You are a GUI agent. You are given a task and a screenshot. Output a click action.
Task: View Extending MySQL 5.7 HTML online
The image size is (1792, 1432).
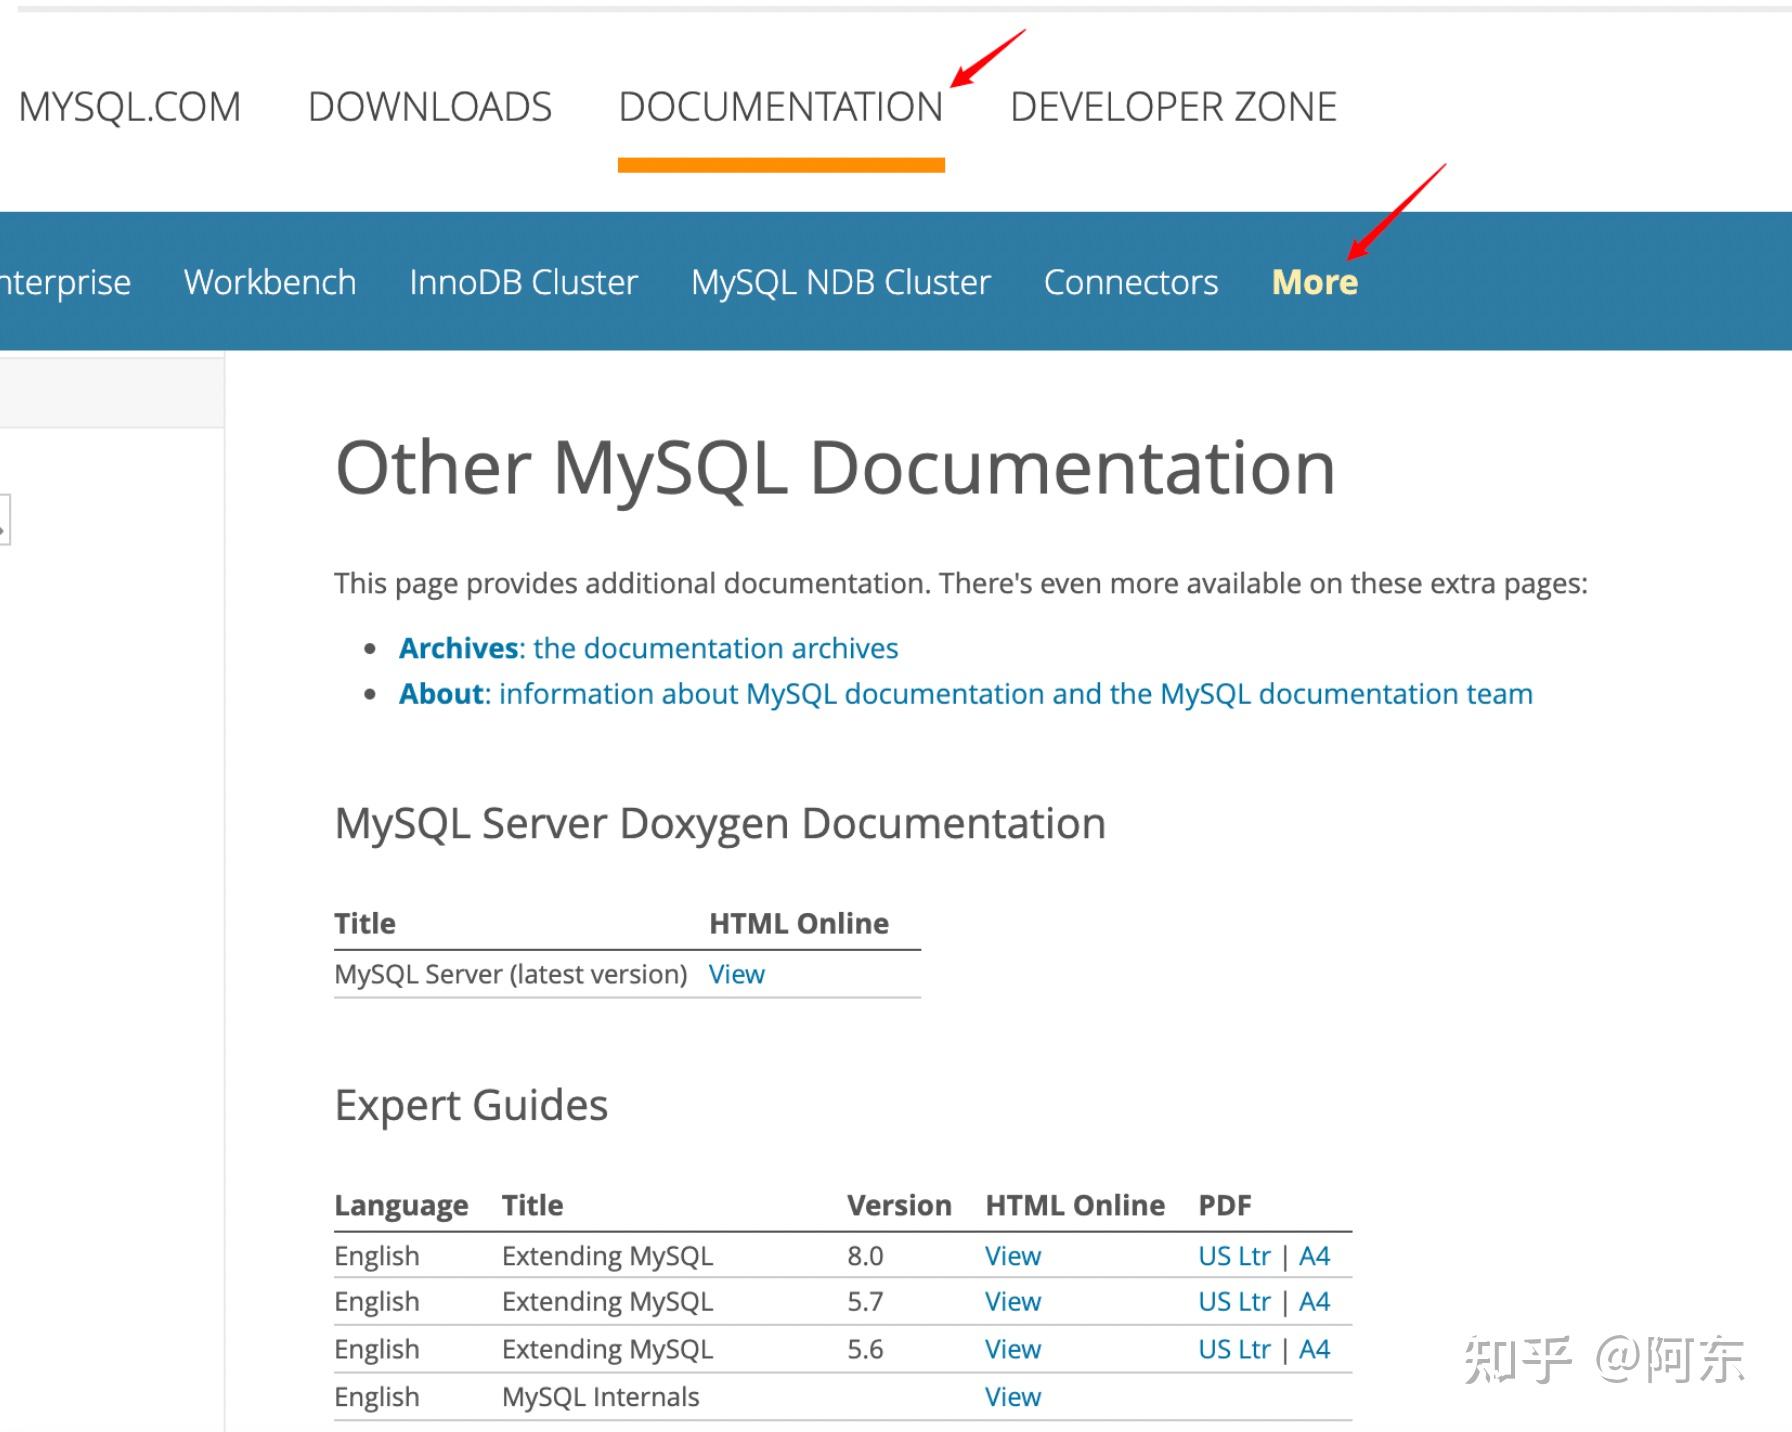point(1012,1302)
